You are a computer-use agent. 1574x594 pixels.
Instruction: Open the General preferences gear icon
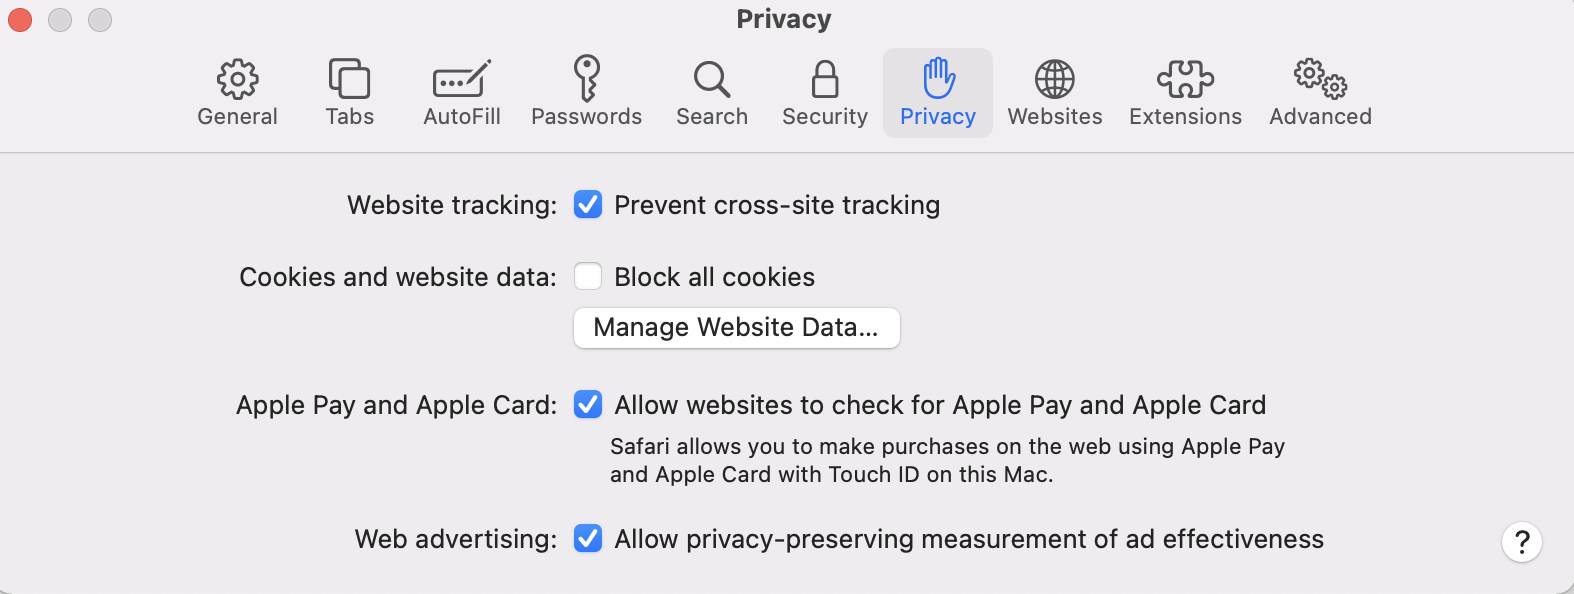coord(237,79)
